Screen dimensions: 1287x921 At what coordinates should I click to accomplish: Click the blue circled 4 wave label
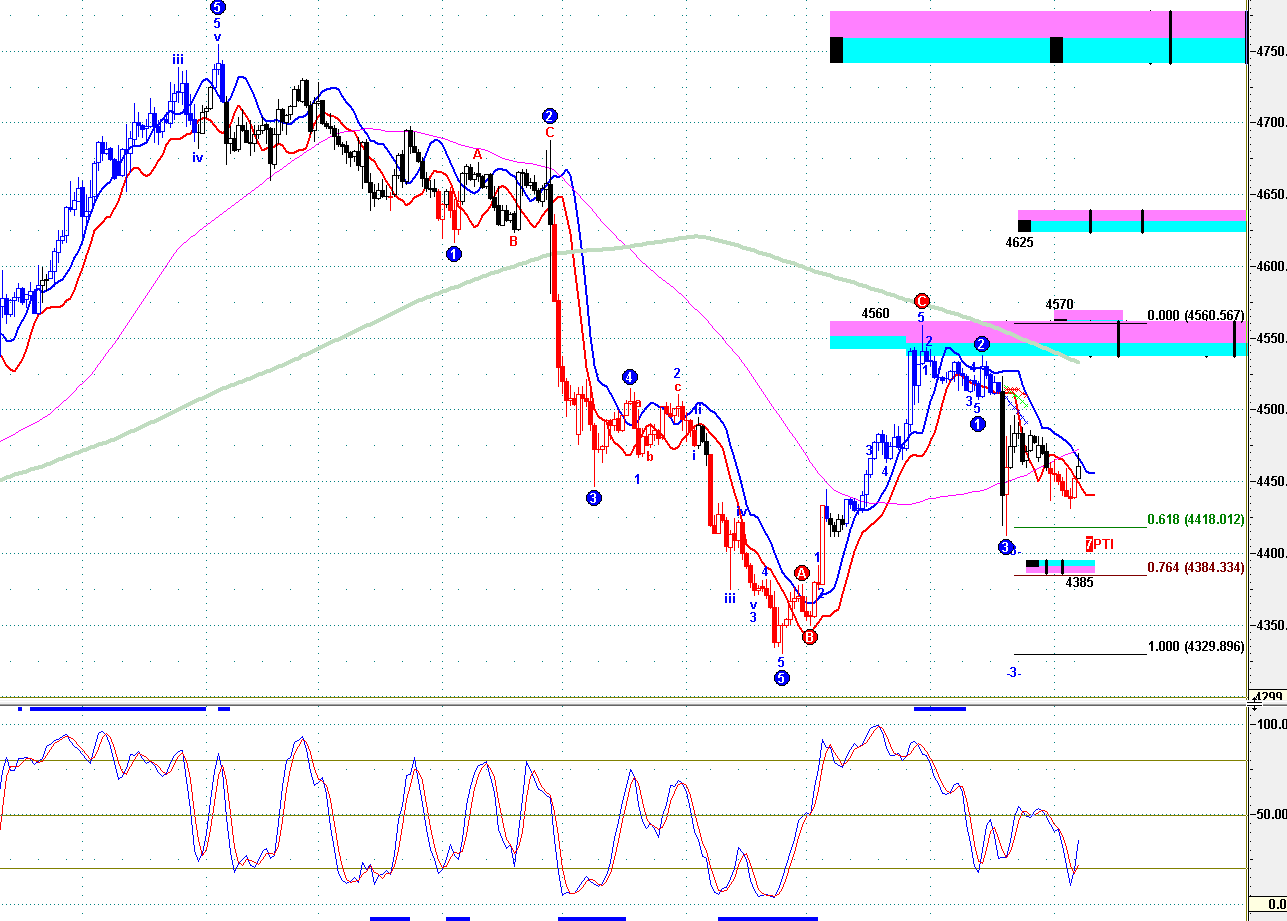(x=629, y=377)
